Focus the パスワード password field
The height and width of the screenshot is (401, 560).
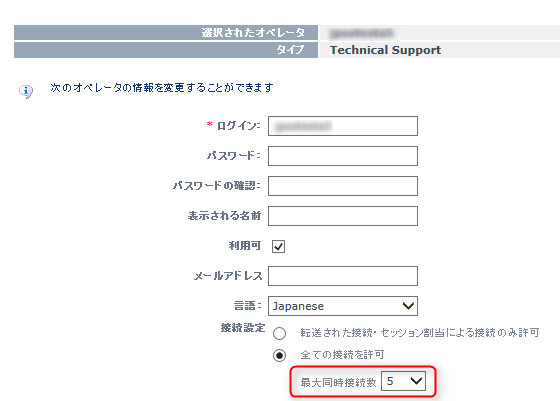(343, 156)
